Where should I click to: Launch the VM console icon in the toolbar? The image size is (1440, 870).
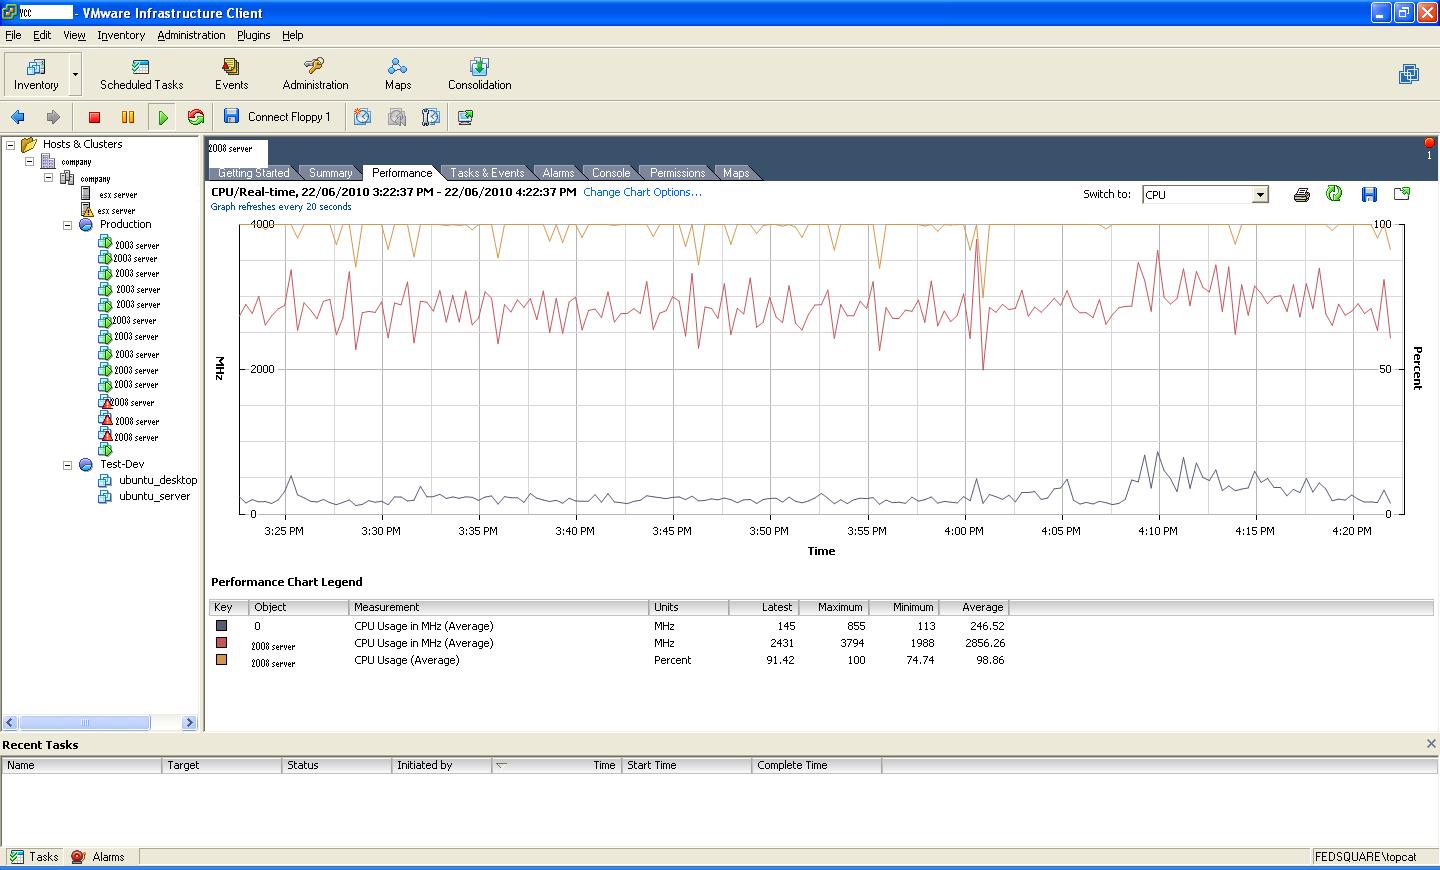(x=465, y=117)
